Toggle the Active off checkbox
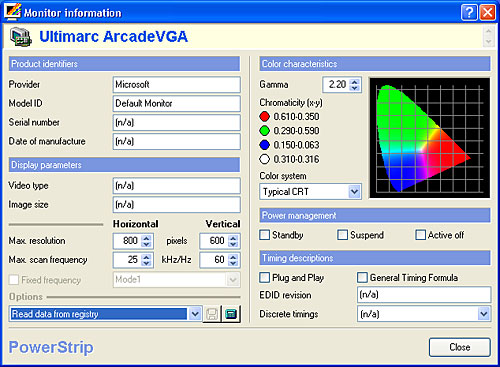Image resolution: width=500 pixels, height=367 pixels. [x=420, y=235]
